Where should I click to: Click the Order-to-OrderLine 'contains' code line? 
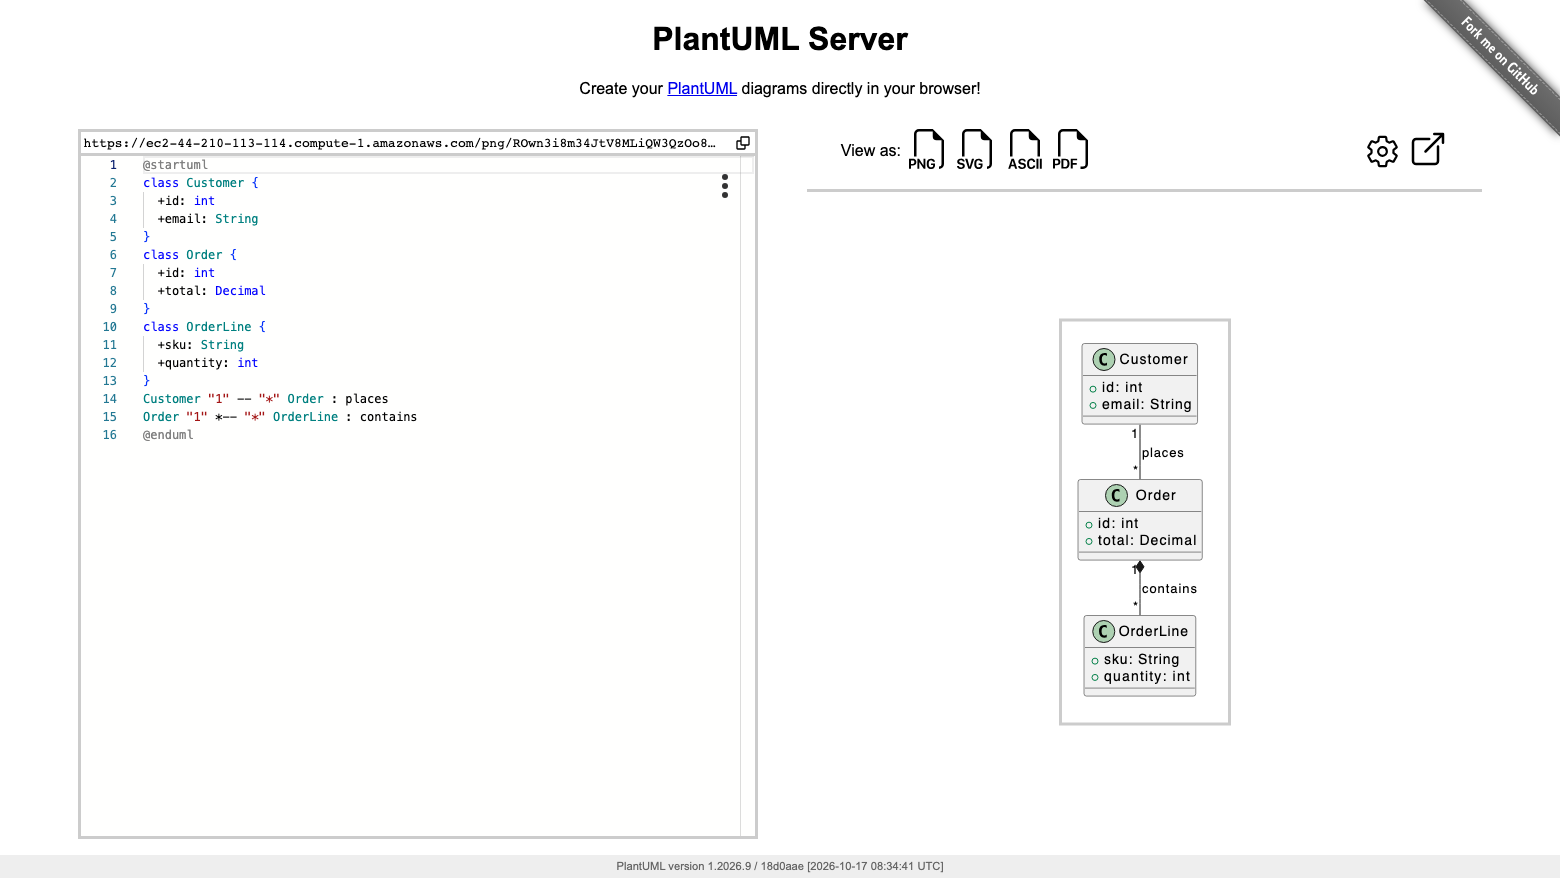point(280,417)
